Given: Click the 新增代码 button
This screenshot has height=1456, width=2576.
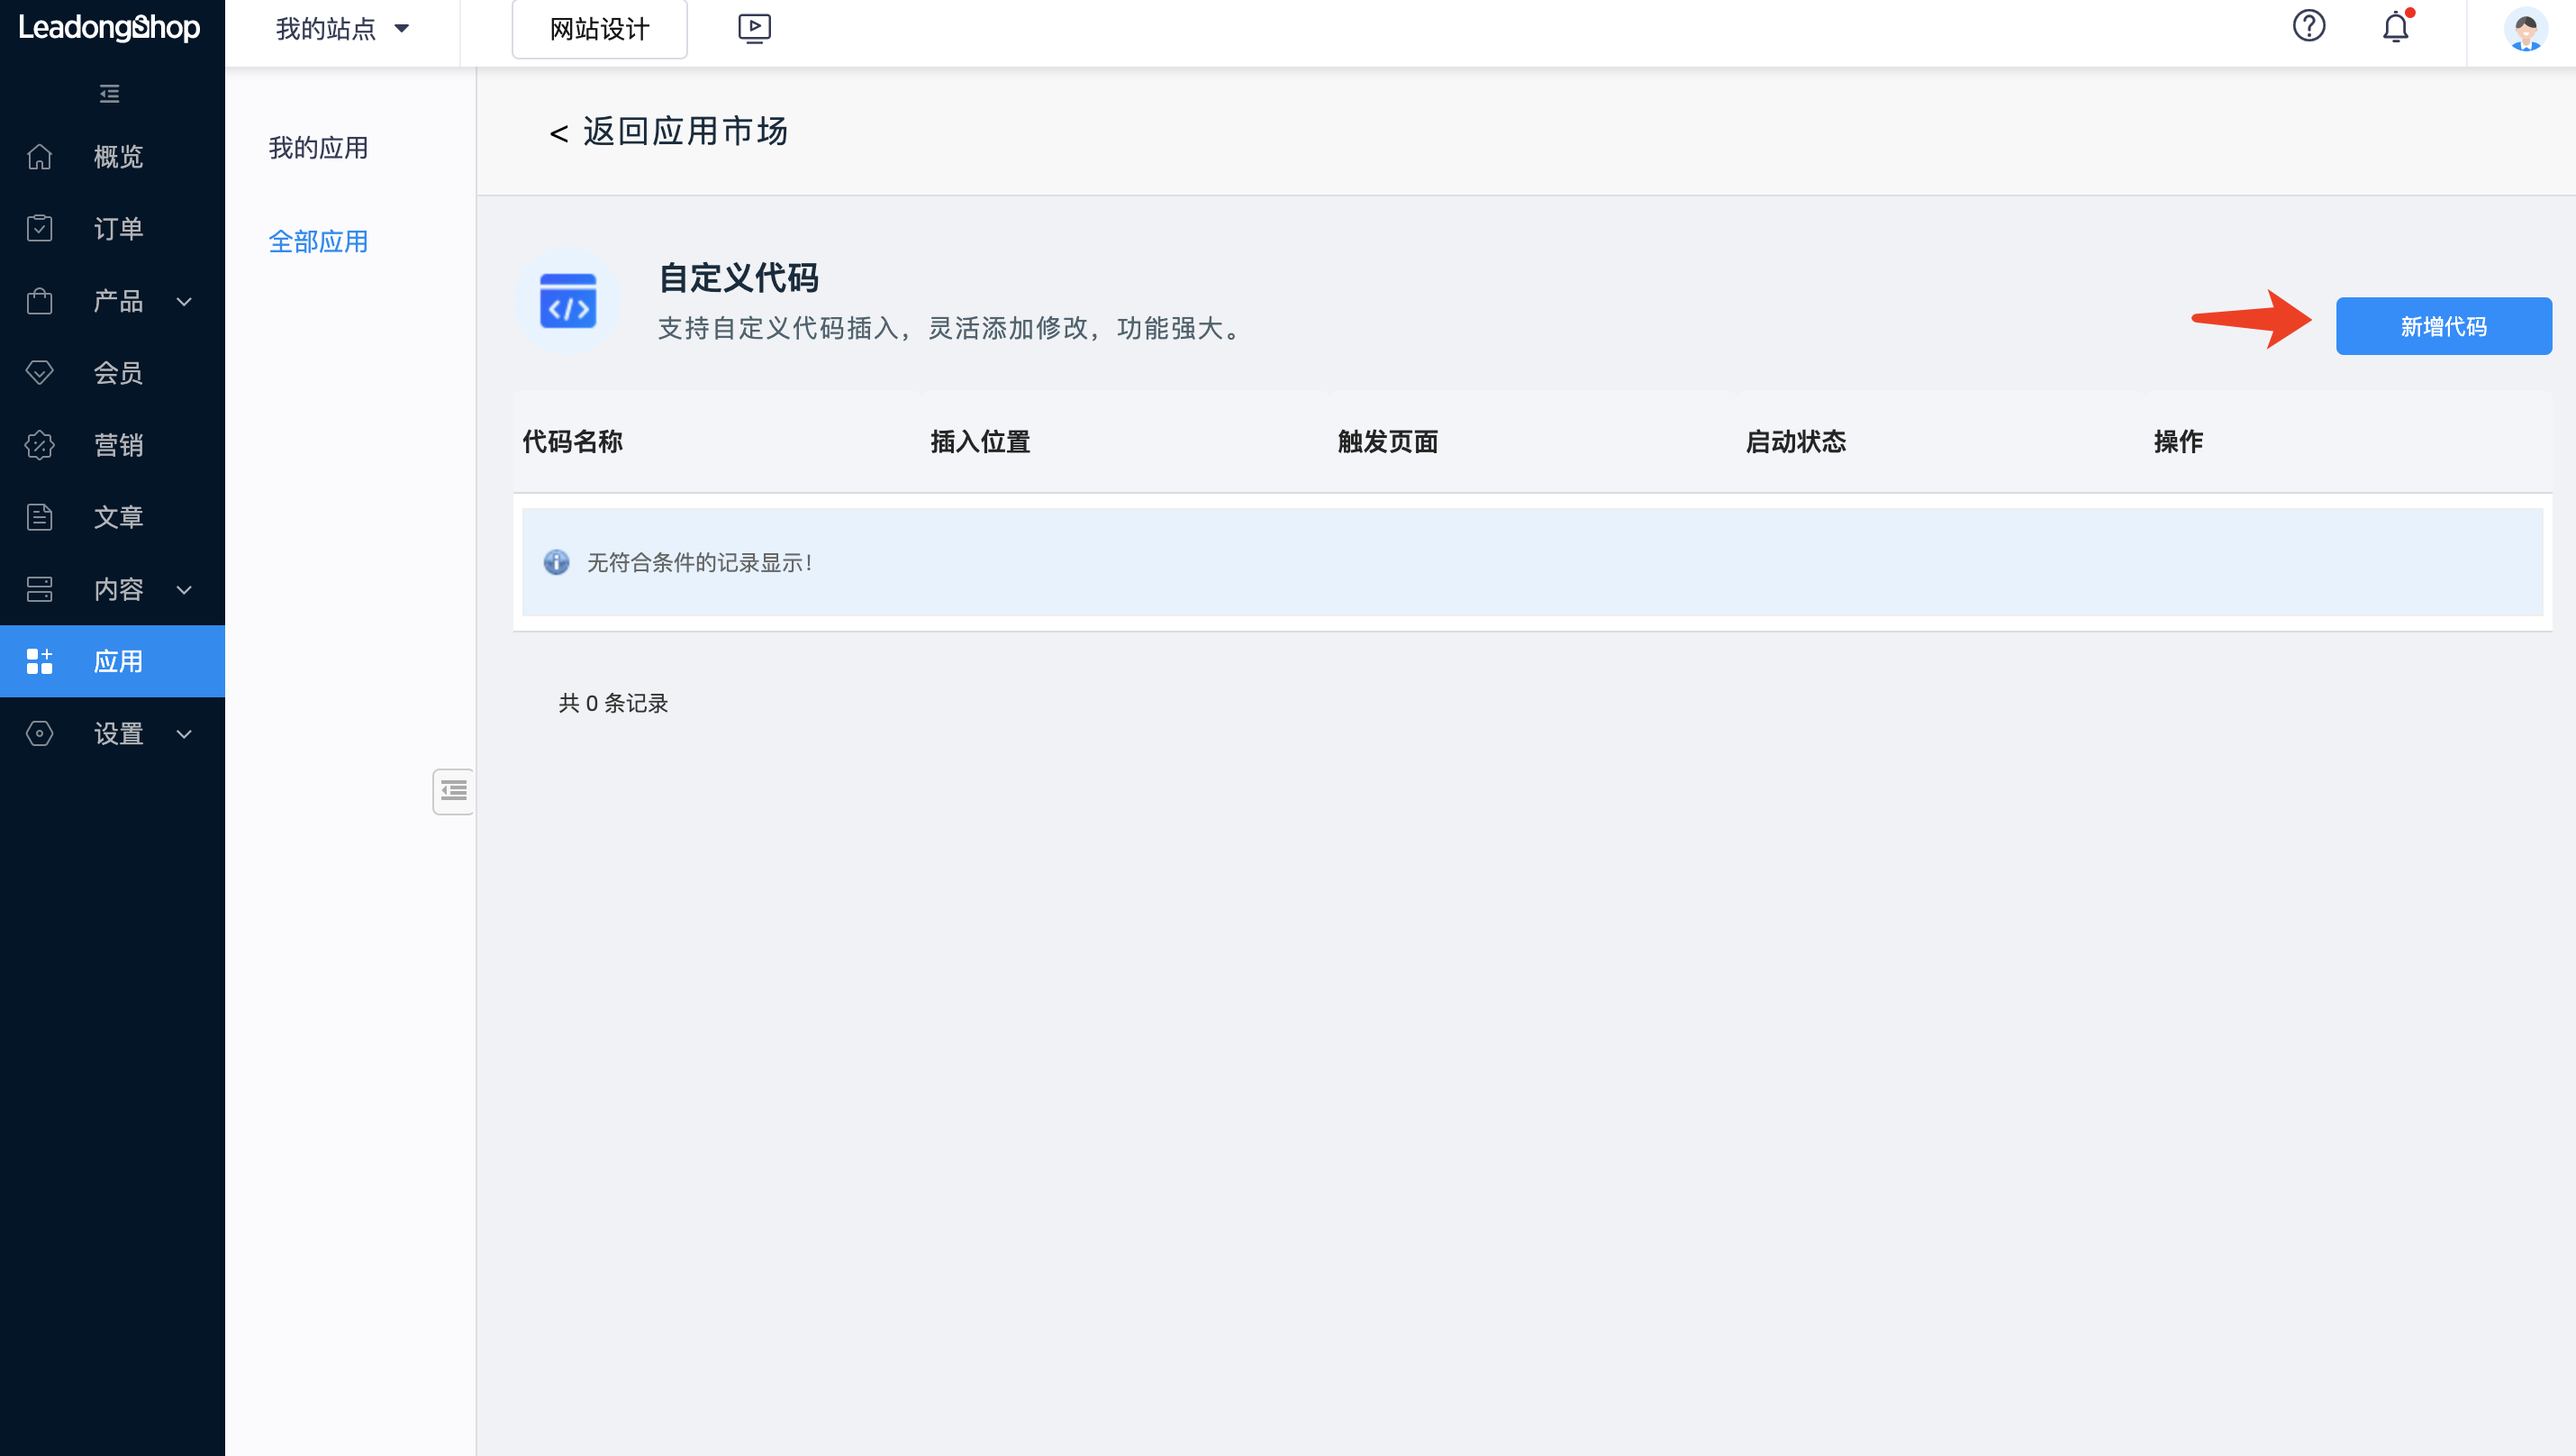Looking at the screenshot, I should point(2443,326).
